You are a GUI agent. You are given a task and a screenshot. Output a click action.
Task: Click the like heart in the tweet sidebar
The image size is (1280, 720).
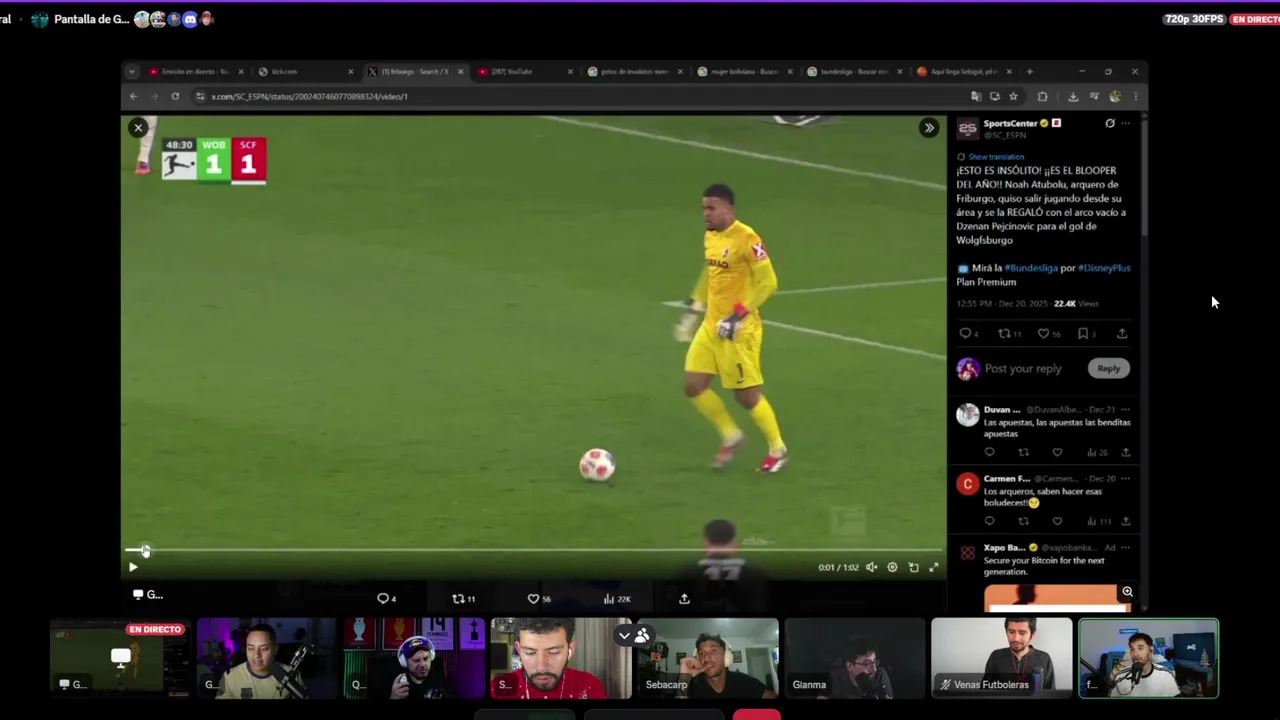pos(1043,333)
